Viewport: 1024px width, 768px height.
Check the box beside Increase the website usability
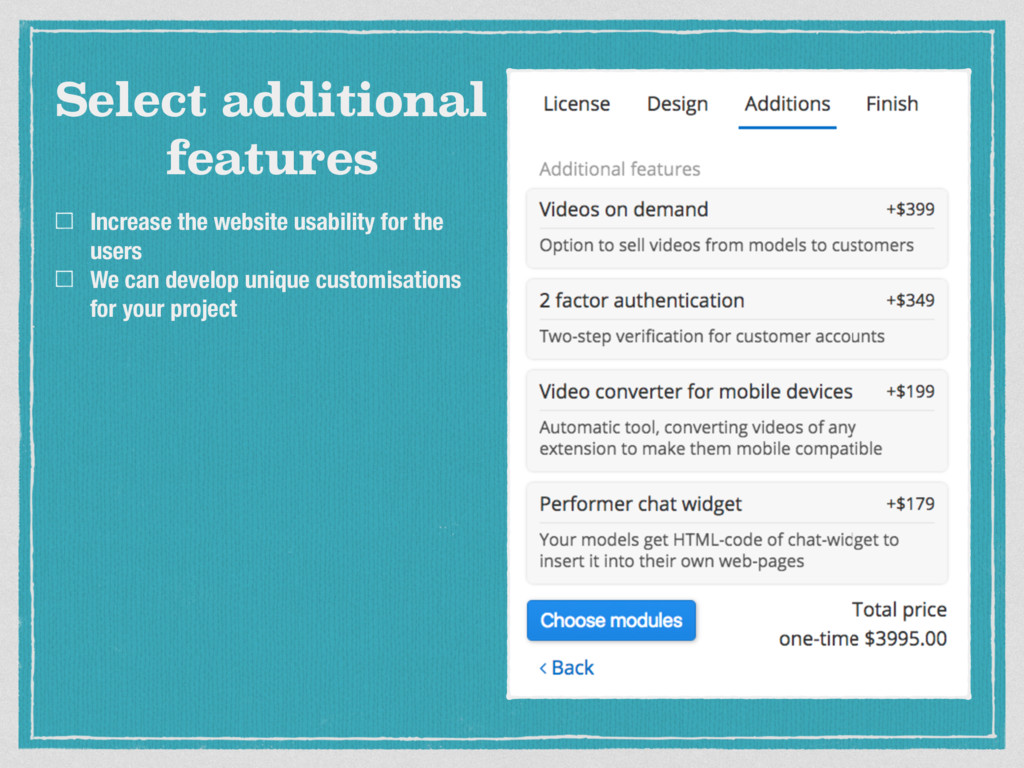pos(64,222)
